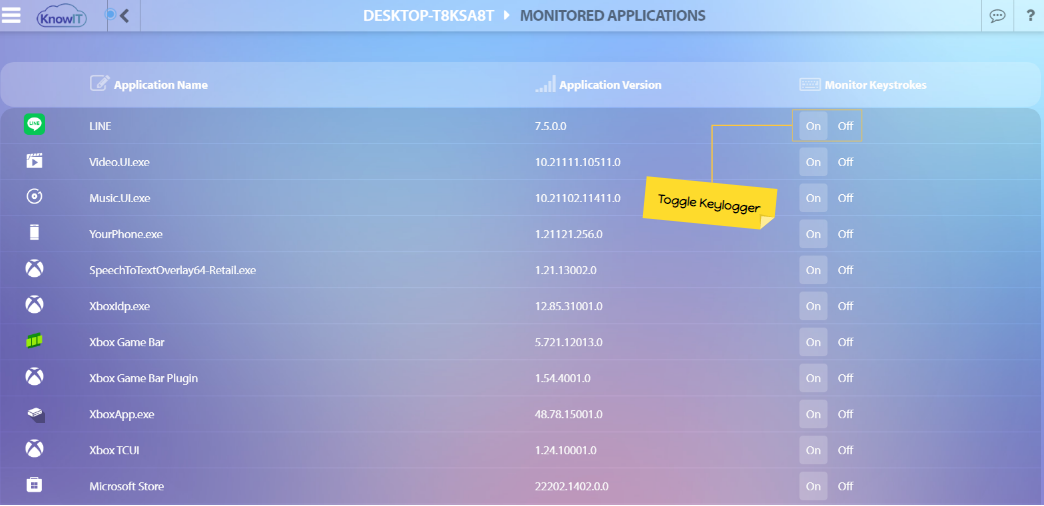
Task: Select Off for YourPhone.exe
Action: pos(846,234)
